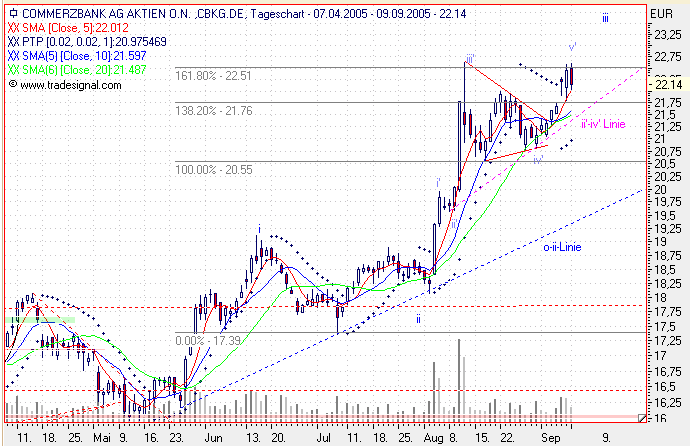Image resolution: width=690 pixels, height=446 pixels.
Task: Click the '0.00% - 17.39' Fibonacci label
Action: pos(208,340)
